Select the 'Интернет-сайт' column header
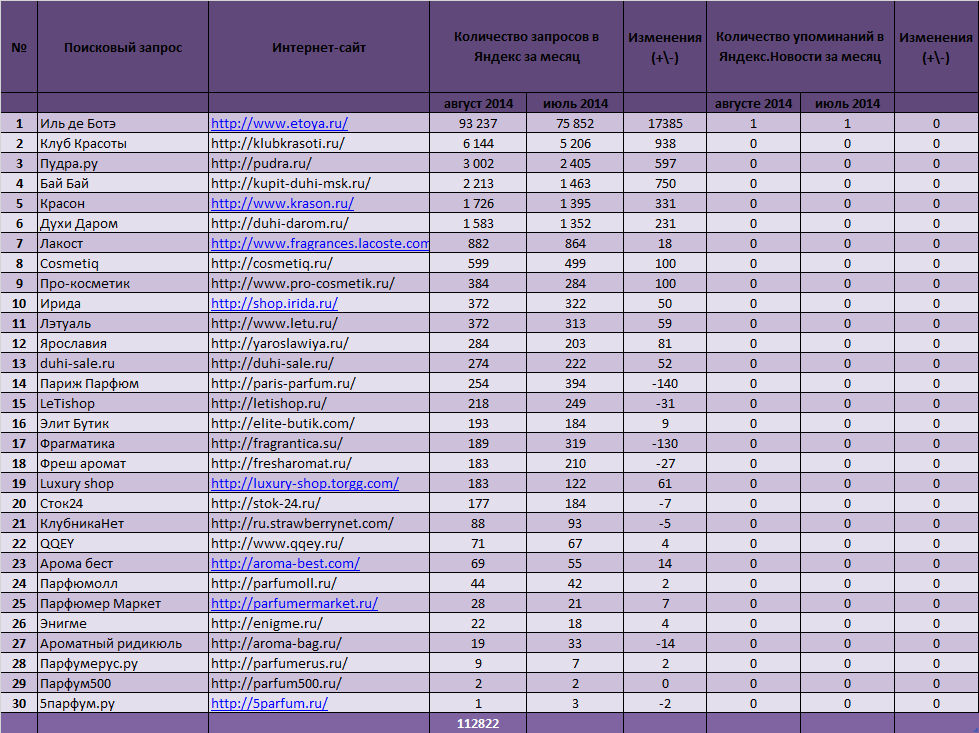Image resolution: width=979 pixels, height=733 pixels. pyautogui.click(x=319, y=47)
